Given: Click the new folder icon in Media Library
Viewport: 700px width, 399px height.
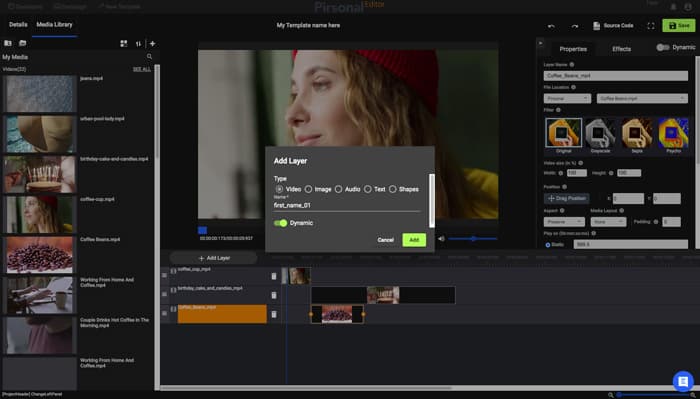Looking at the screenshot, I should pos(8,43).
